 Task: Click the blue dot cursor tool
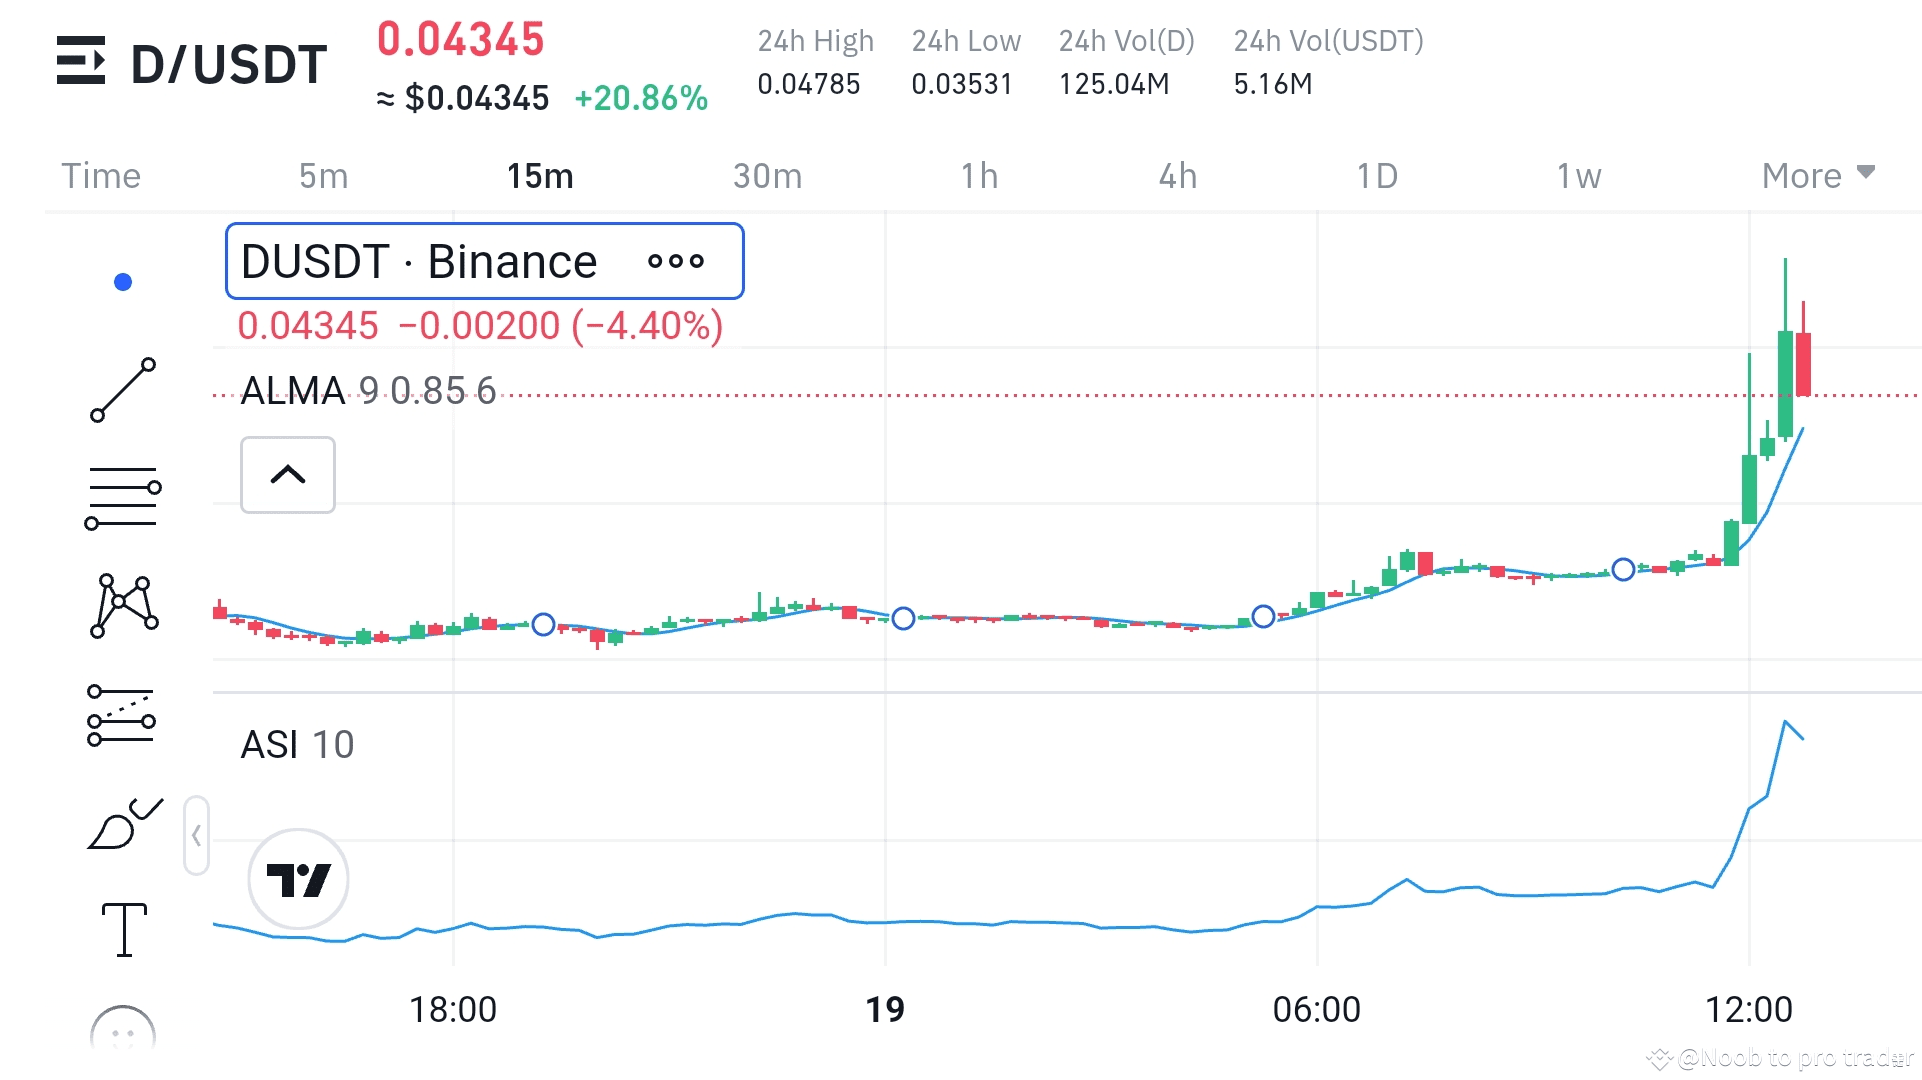(123, 282)
